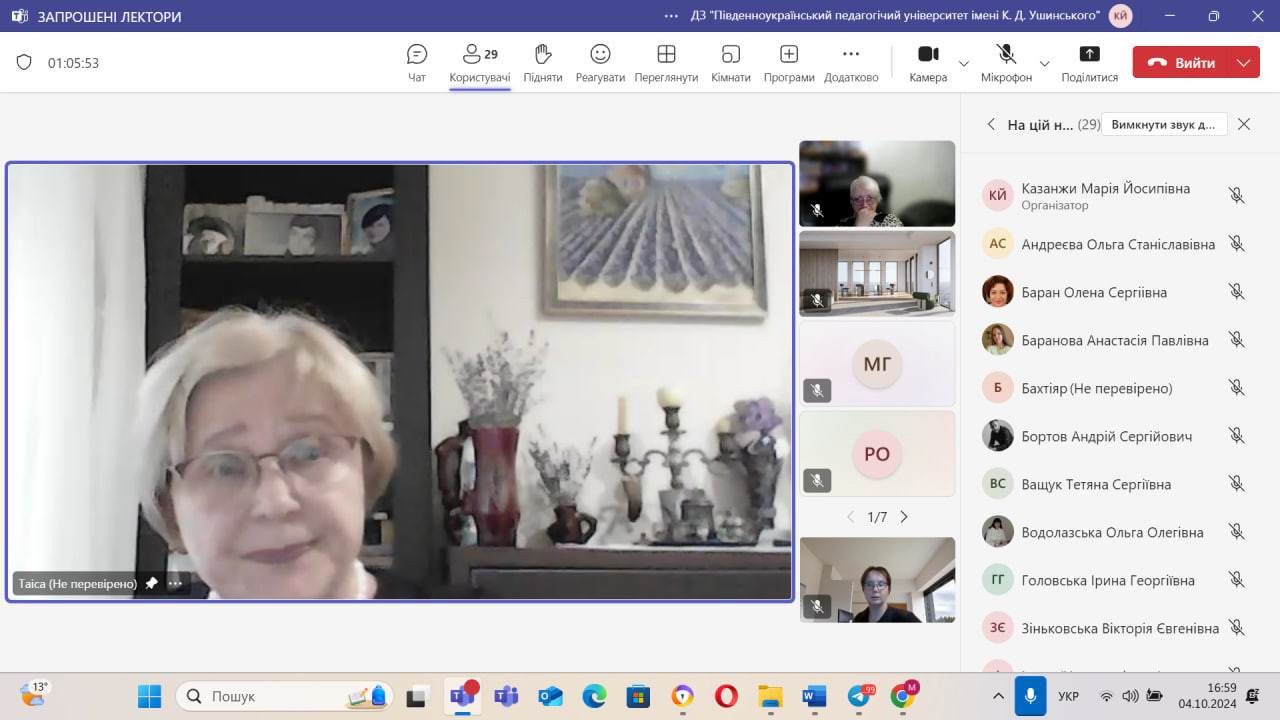Go to next page of video thumbnails
This screenshot has width=1280, height=720.
tap(904, 517)
